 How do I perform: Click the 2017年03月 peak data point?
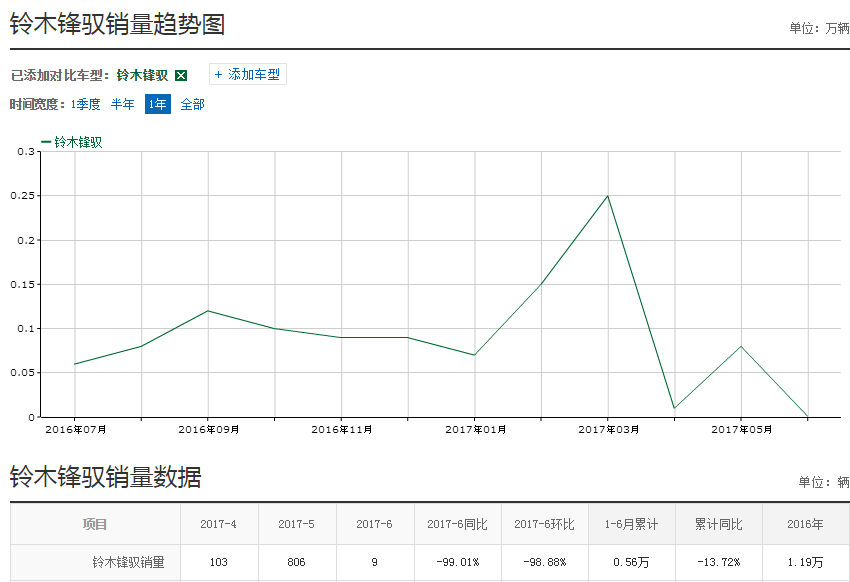(608, 196)
